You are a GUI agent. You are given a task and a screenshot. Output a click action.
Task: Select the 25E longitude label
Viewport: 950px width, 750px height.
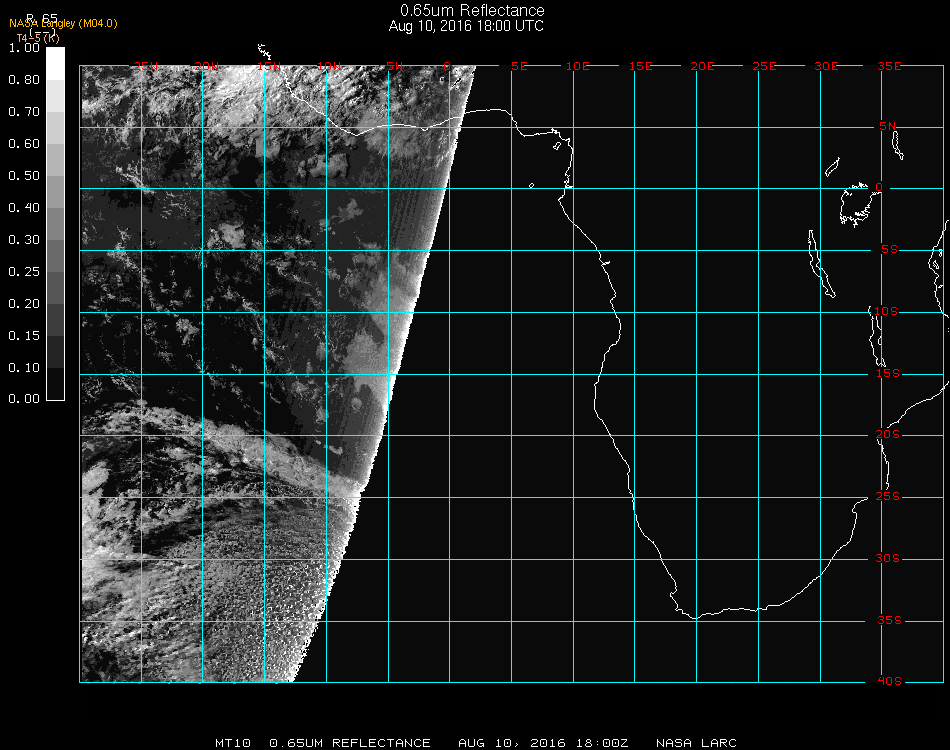click(764, 67)
